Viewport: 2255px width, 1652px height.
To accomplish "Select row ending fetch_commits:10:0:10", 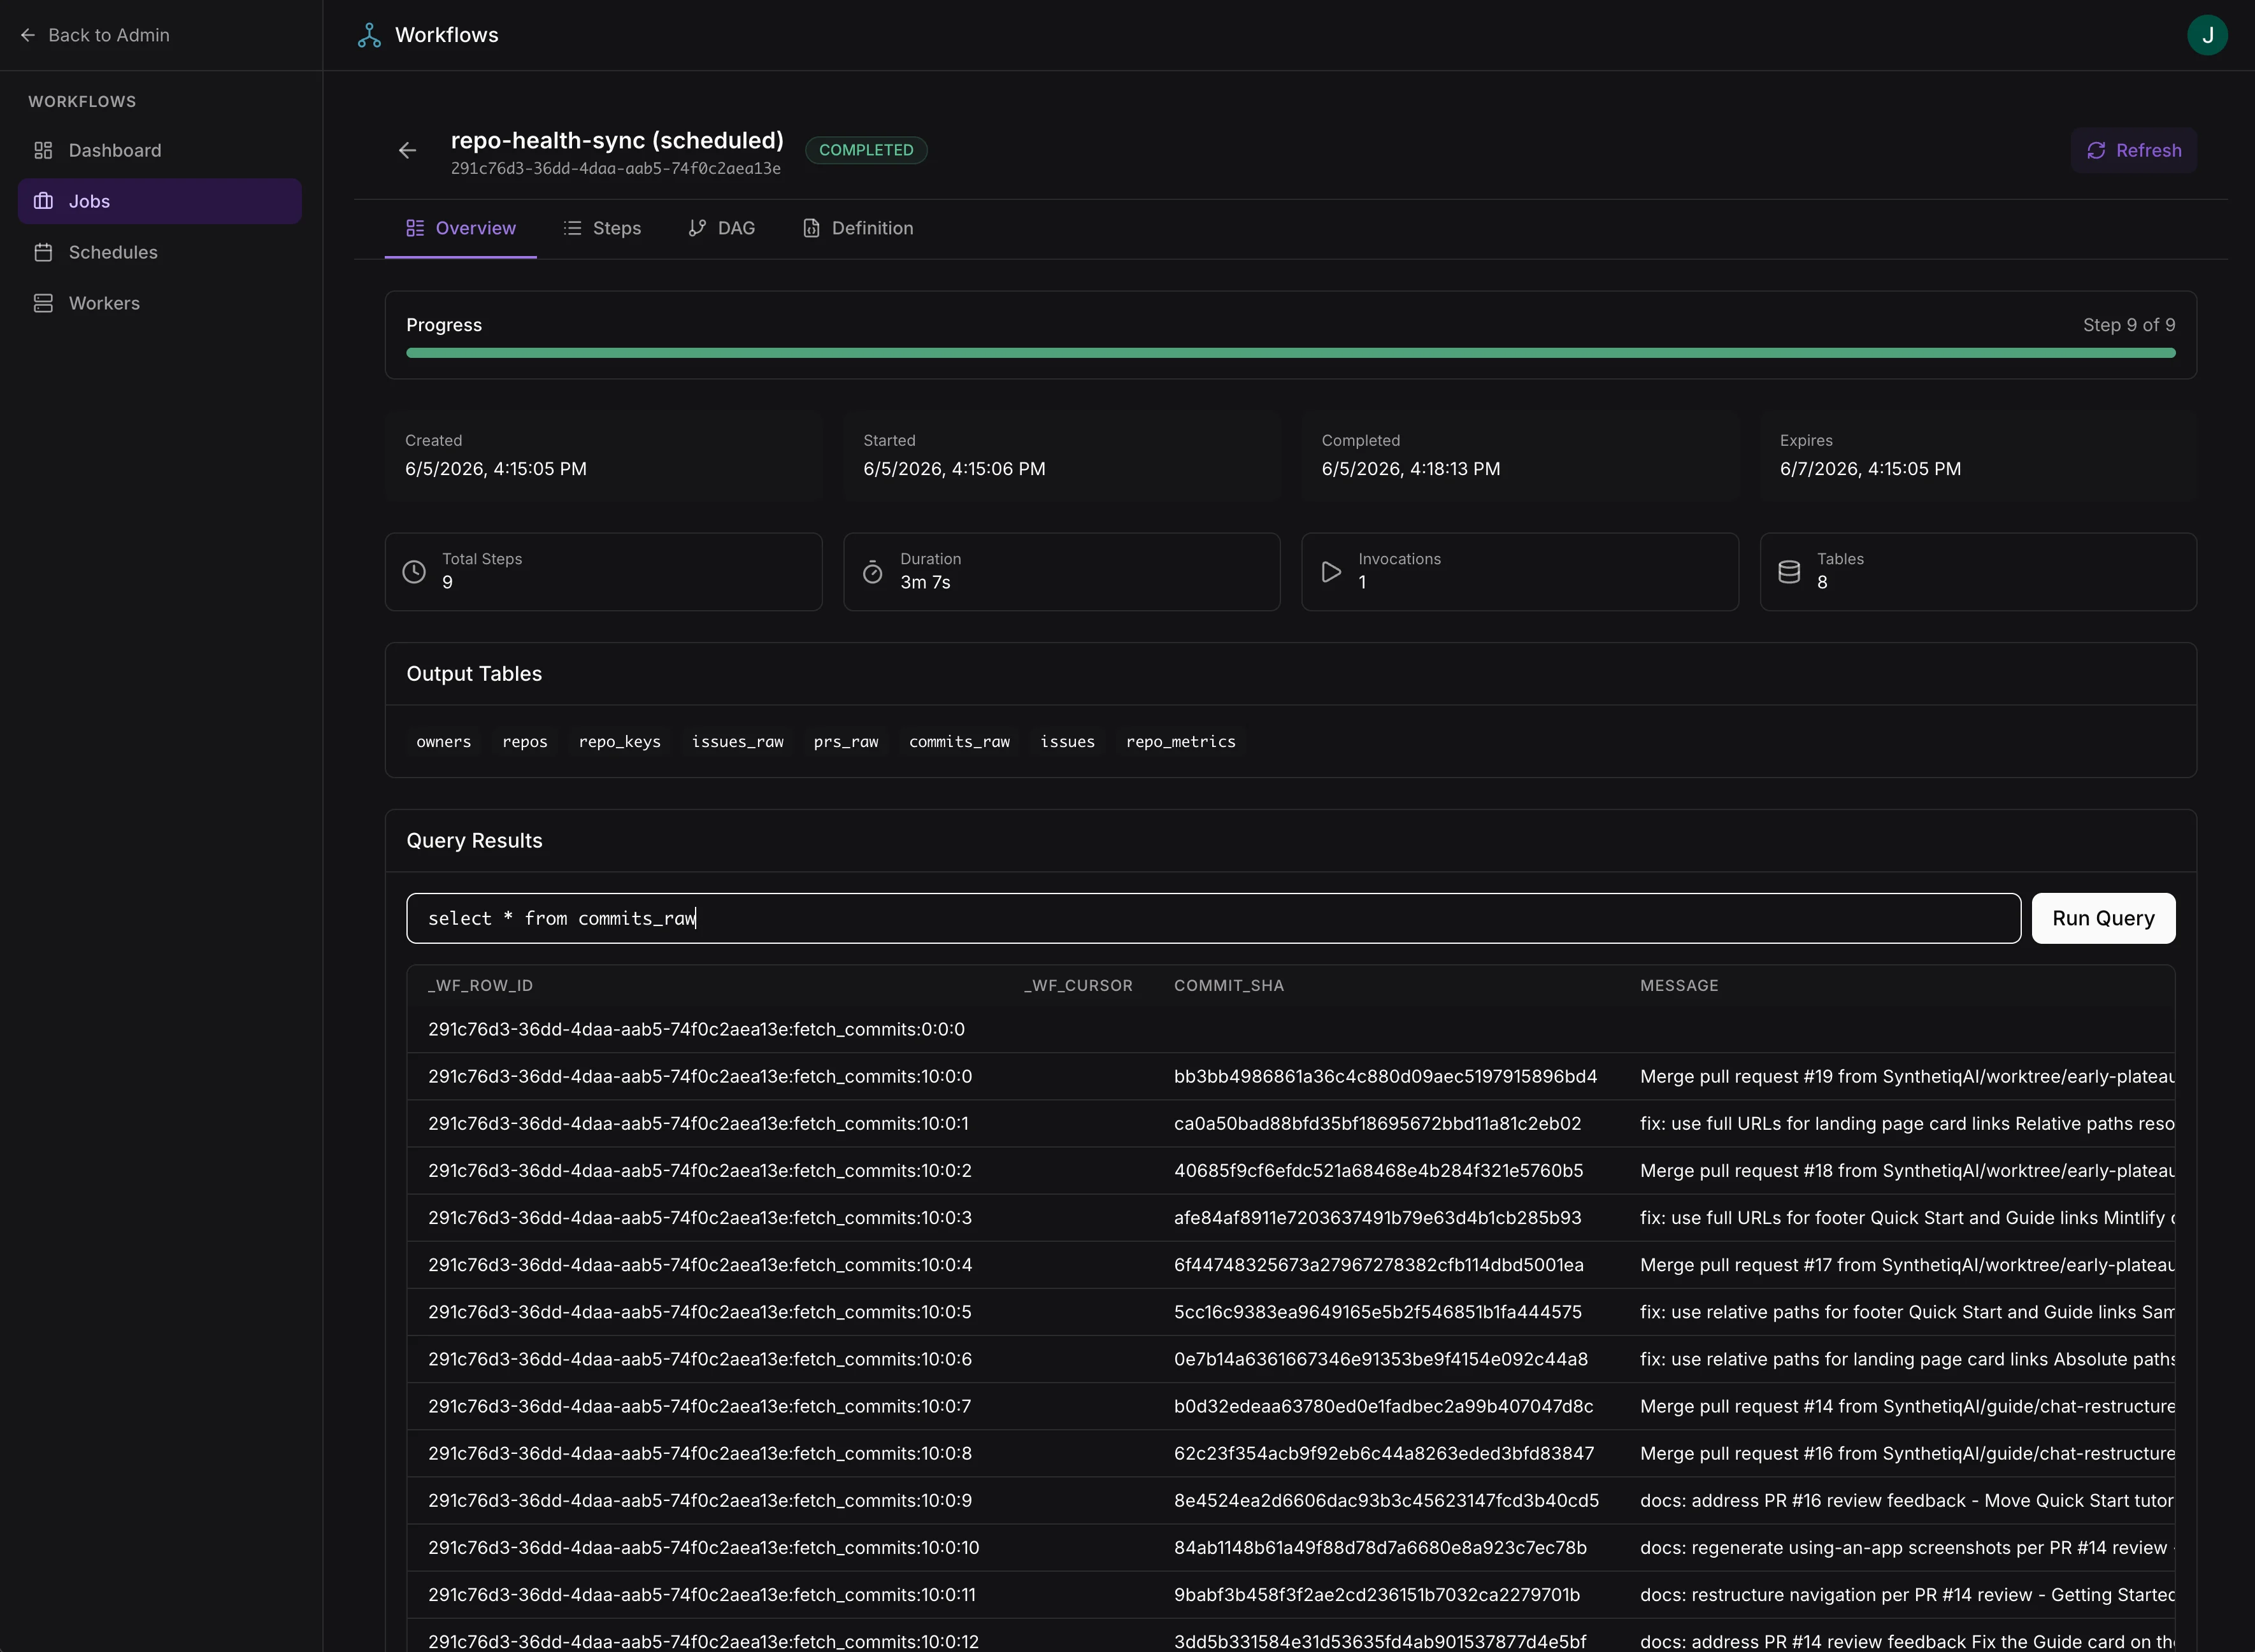I will coord(1290,1548).
